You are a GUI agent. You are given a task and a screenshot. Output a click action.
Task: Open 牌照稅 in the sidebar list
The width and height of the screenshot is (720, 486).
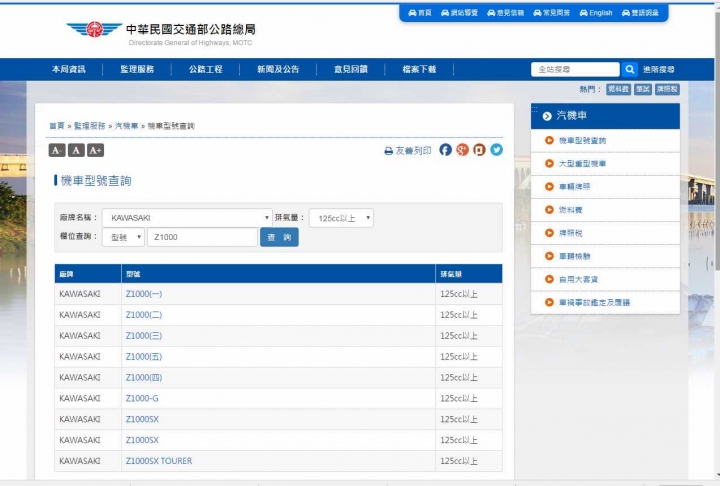pyautogui.click(x=570, y=233)
